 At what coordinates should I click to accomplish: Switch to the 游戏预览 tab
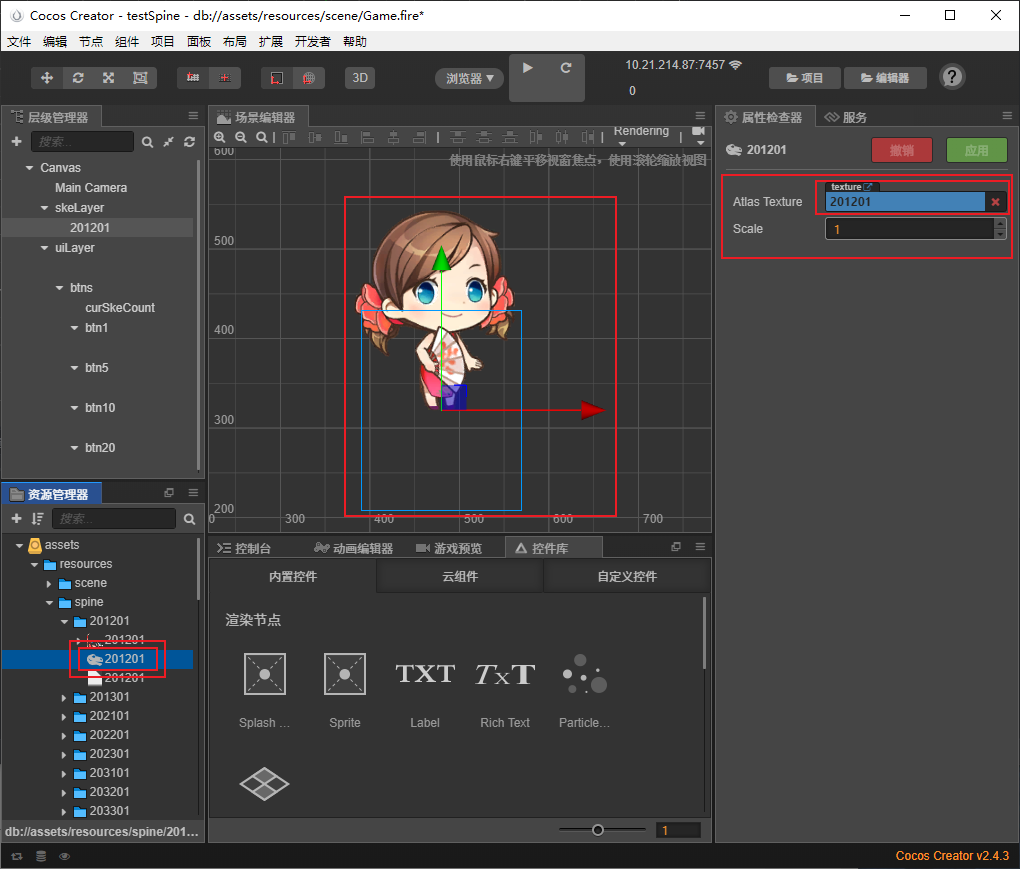click(450, 548)
